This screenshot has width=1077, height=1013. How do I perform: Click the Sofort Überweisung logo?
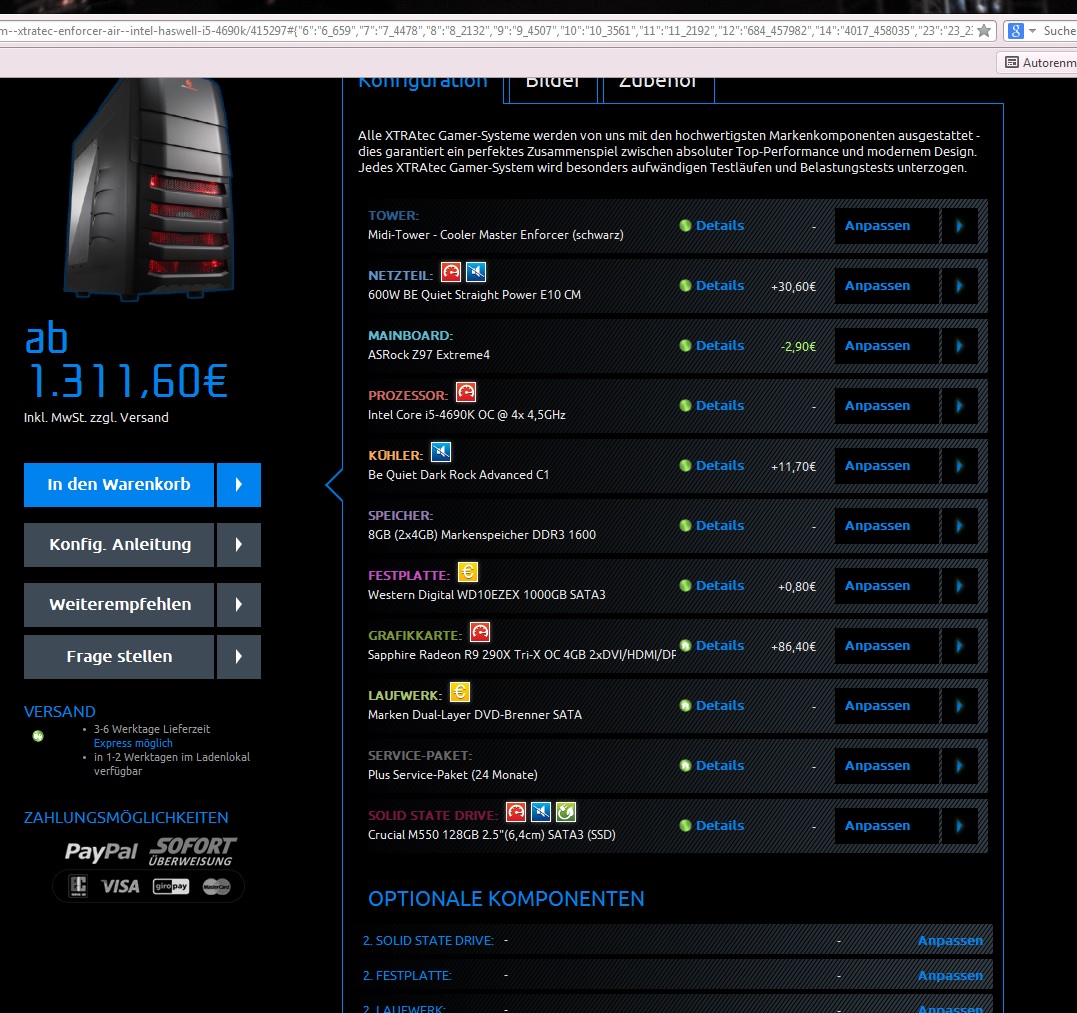point(192,852)
